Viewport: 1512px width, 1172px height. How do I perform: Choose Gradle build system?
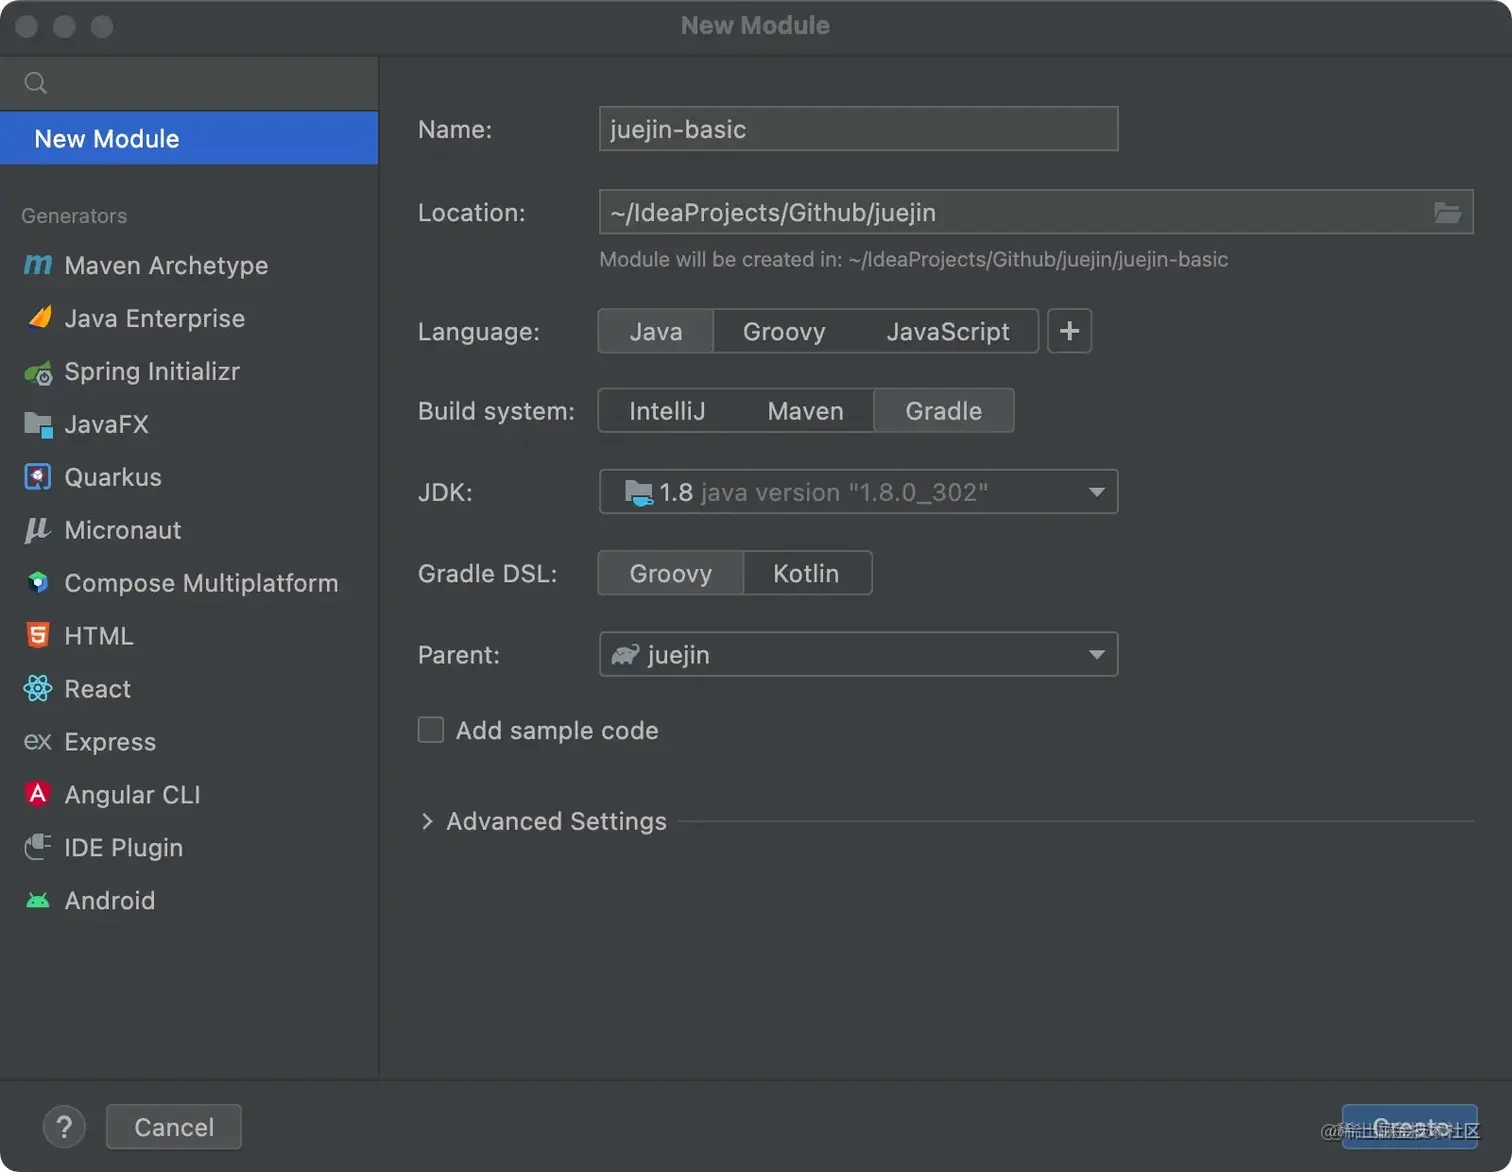944,411
